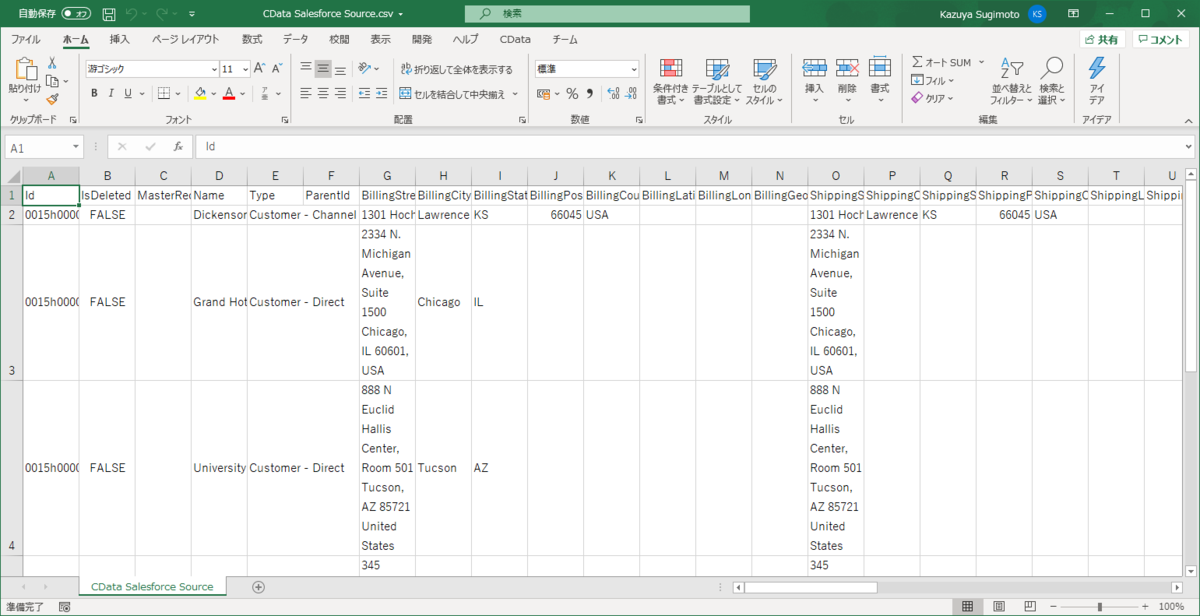This screenshot has height=616, width=1200.
Task: Apply comma style format
Action: (x=589, y=93)
